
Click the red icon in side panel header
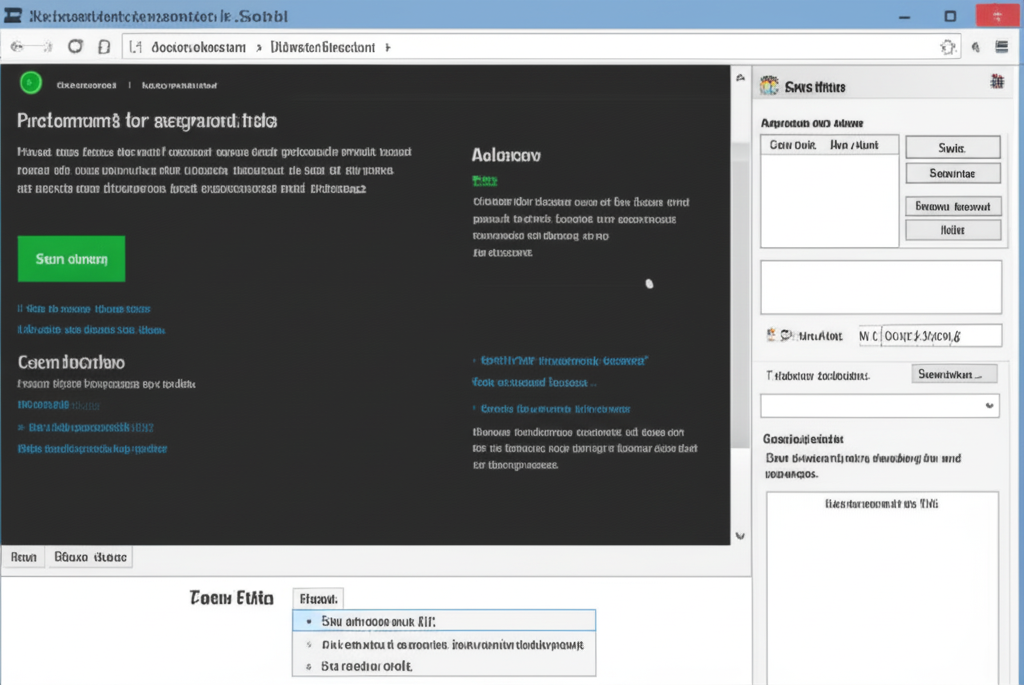click(997, 82)
